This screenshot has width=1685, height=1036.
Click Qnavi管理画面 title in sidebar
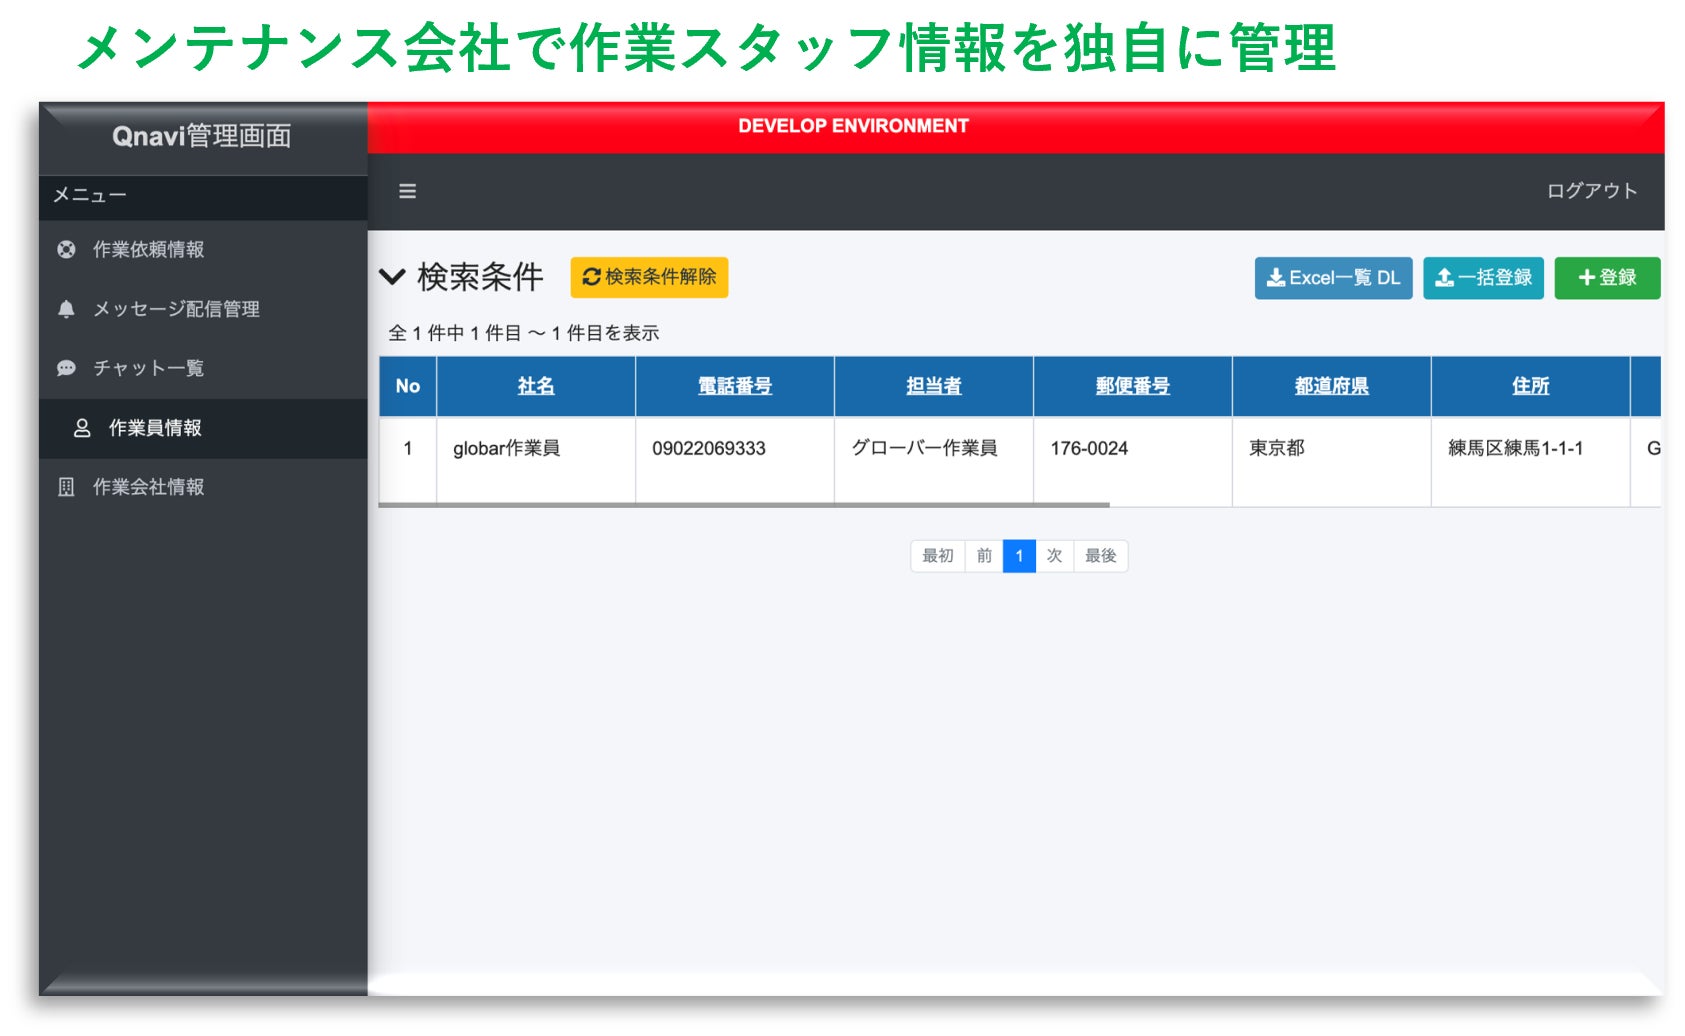pos(202,136)
